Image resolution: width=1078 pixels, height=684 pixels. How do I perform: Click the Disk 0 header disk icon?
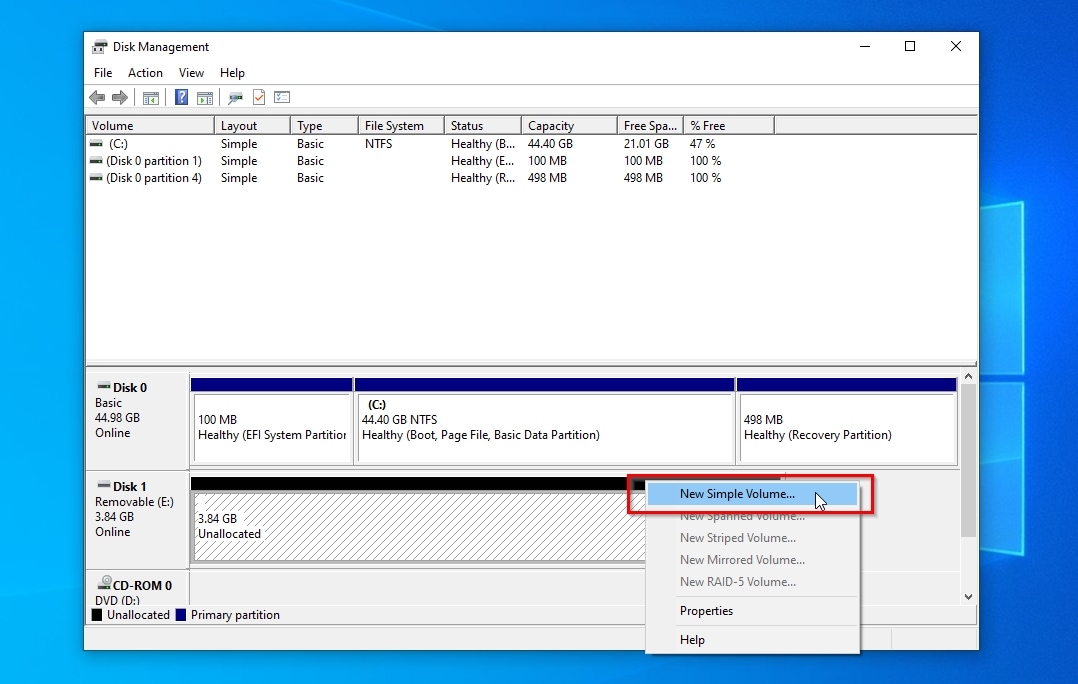pos(104,386)
